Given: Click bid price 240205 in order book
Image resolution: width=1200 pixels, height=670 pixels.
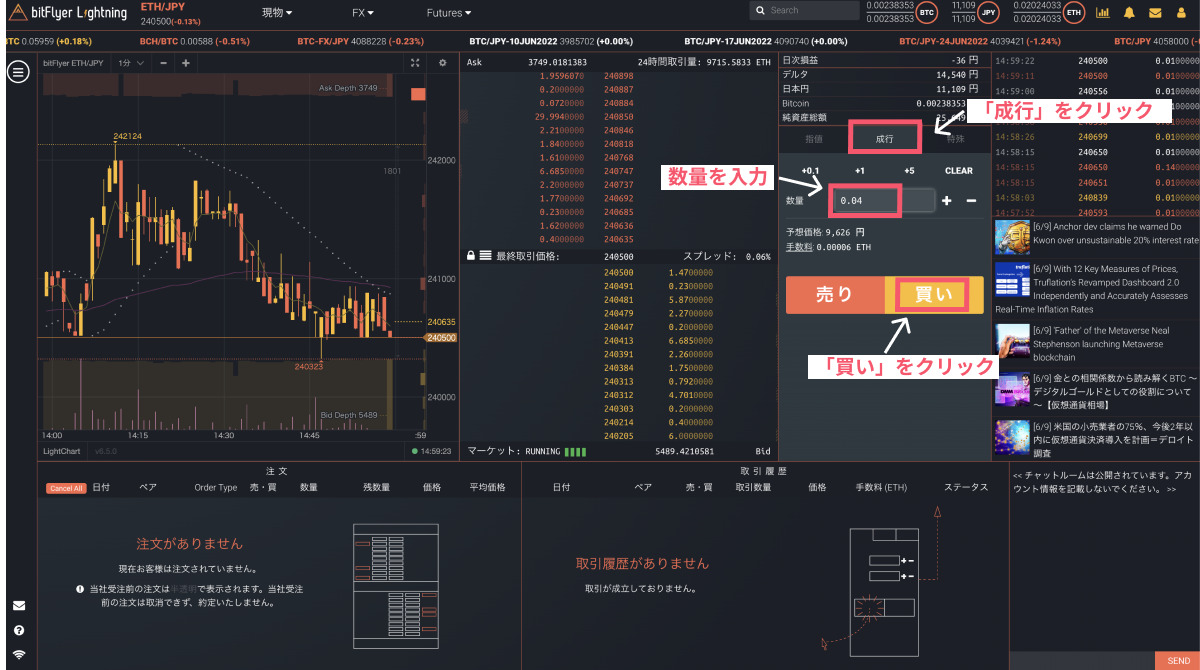Looking at the screenshot, I should click(x=619, y=436).
